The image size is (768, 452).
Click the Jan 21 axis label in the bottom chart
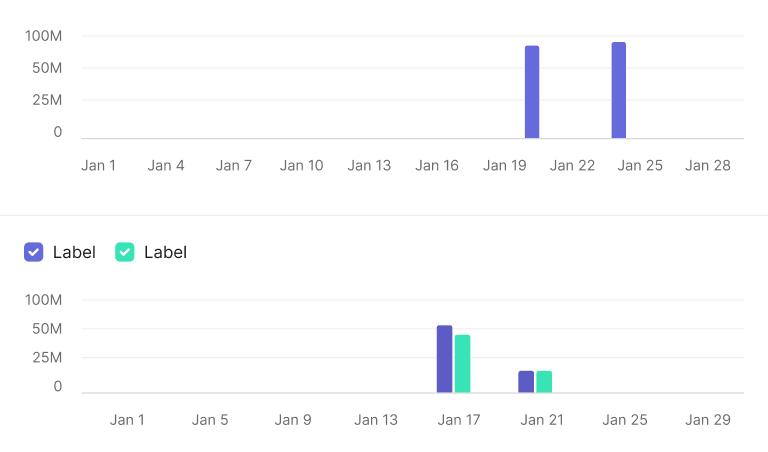542,420
